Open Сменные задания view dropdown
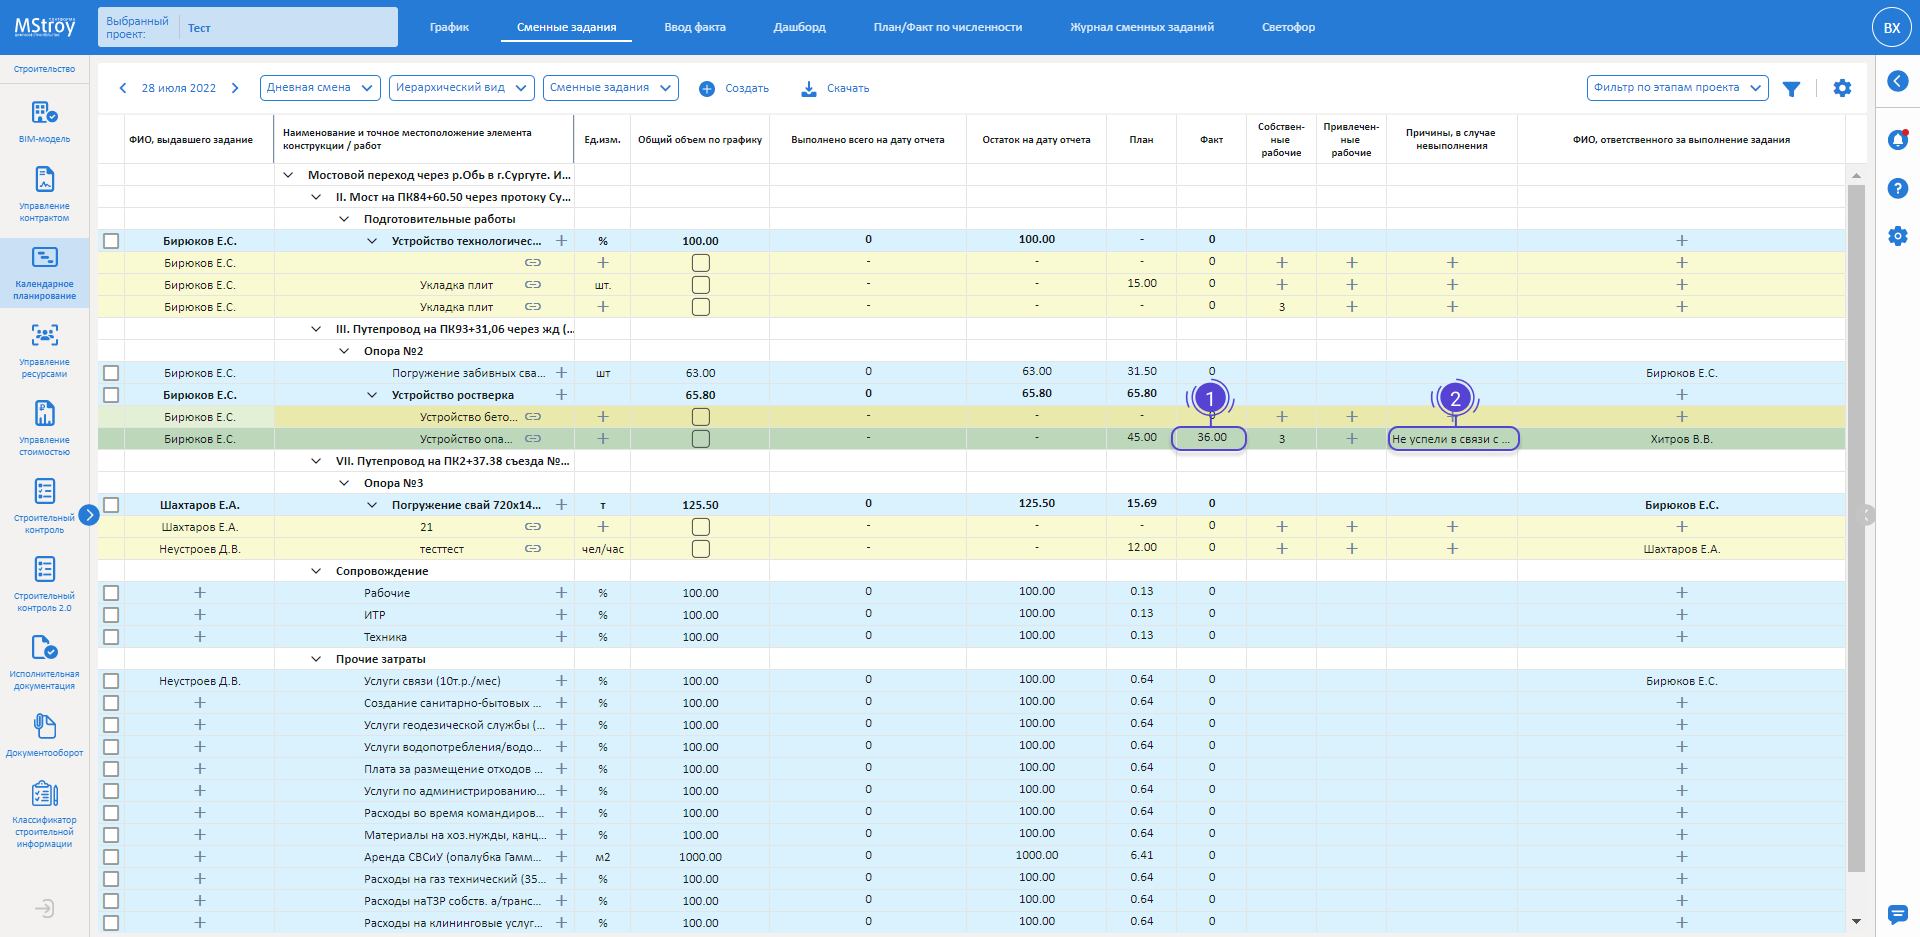The height and width of the screenshot is (937, 1920). tap(611, 88)
